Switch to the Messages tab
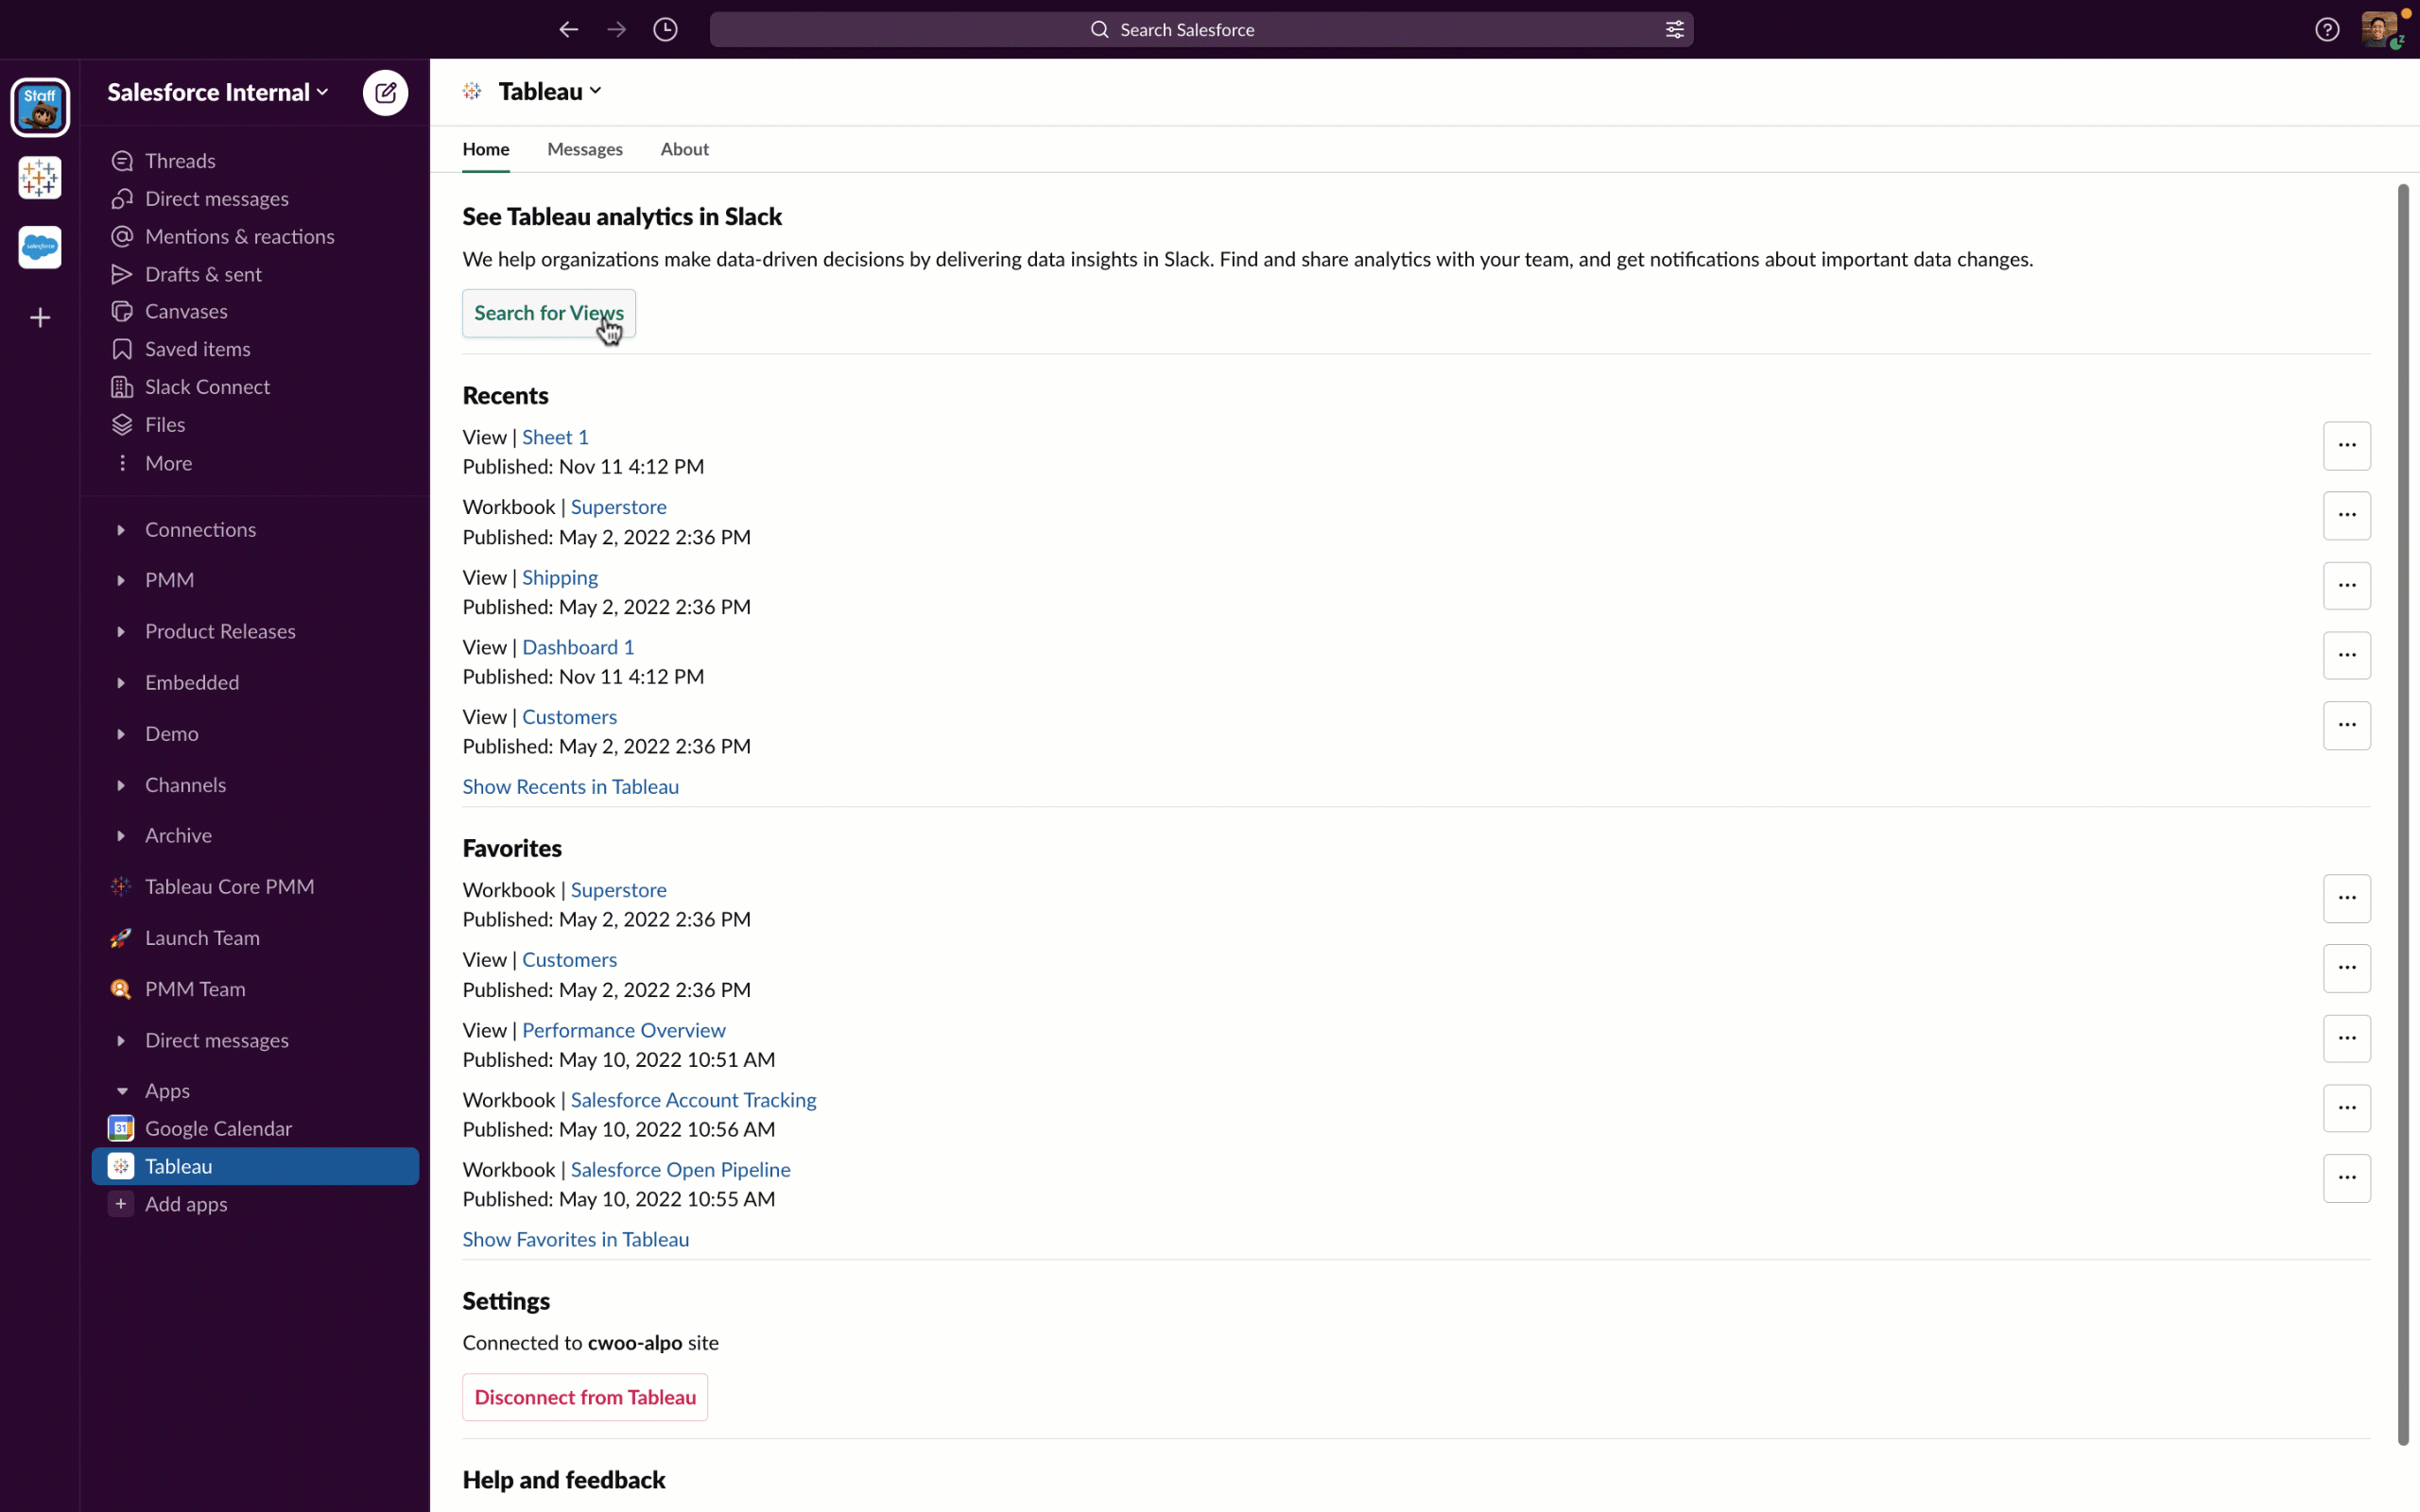The height and width of the screenshot is (1512, 2420). pyautogui.click(x=583, y=148)
